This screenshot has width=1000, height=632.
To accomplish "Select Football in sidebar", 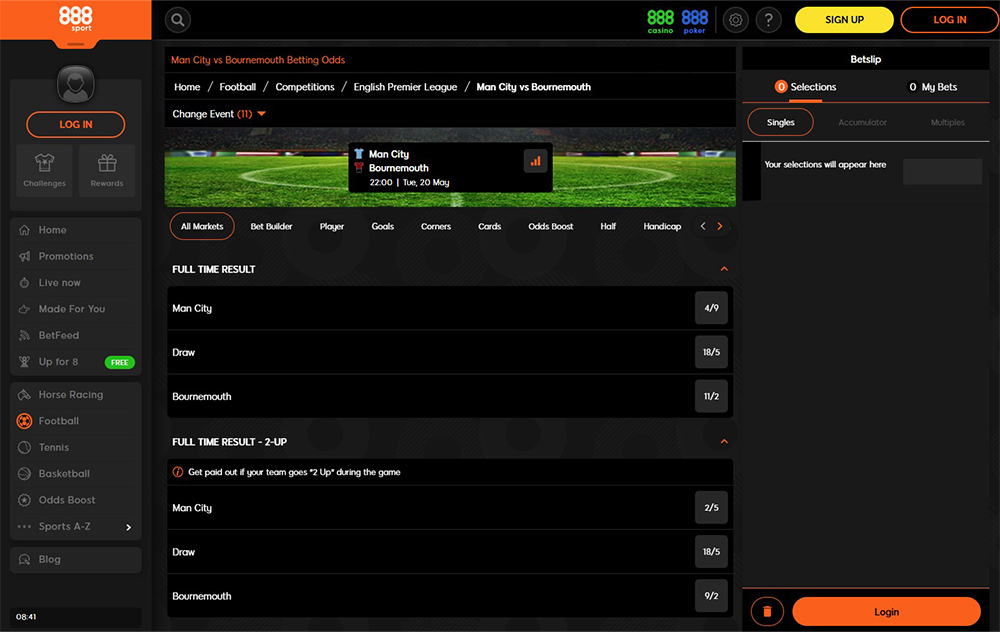I will 76,421.
